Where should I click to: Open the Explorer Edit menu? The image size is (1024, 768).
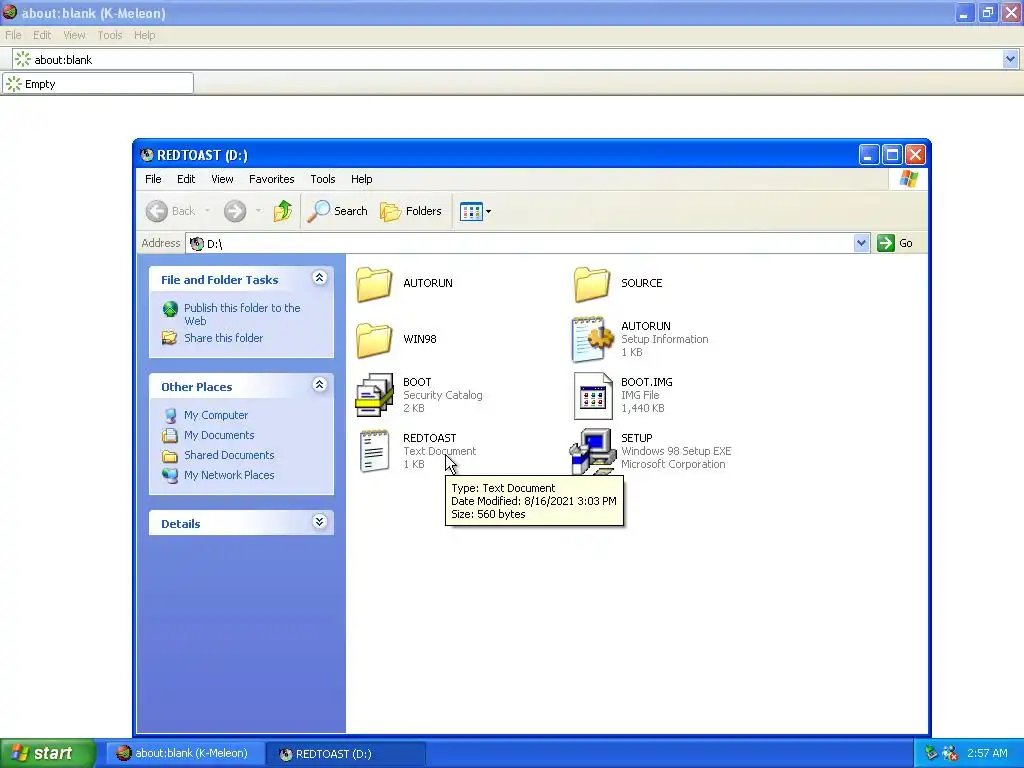(x=186, y=179)
